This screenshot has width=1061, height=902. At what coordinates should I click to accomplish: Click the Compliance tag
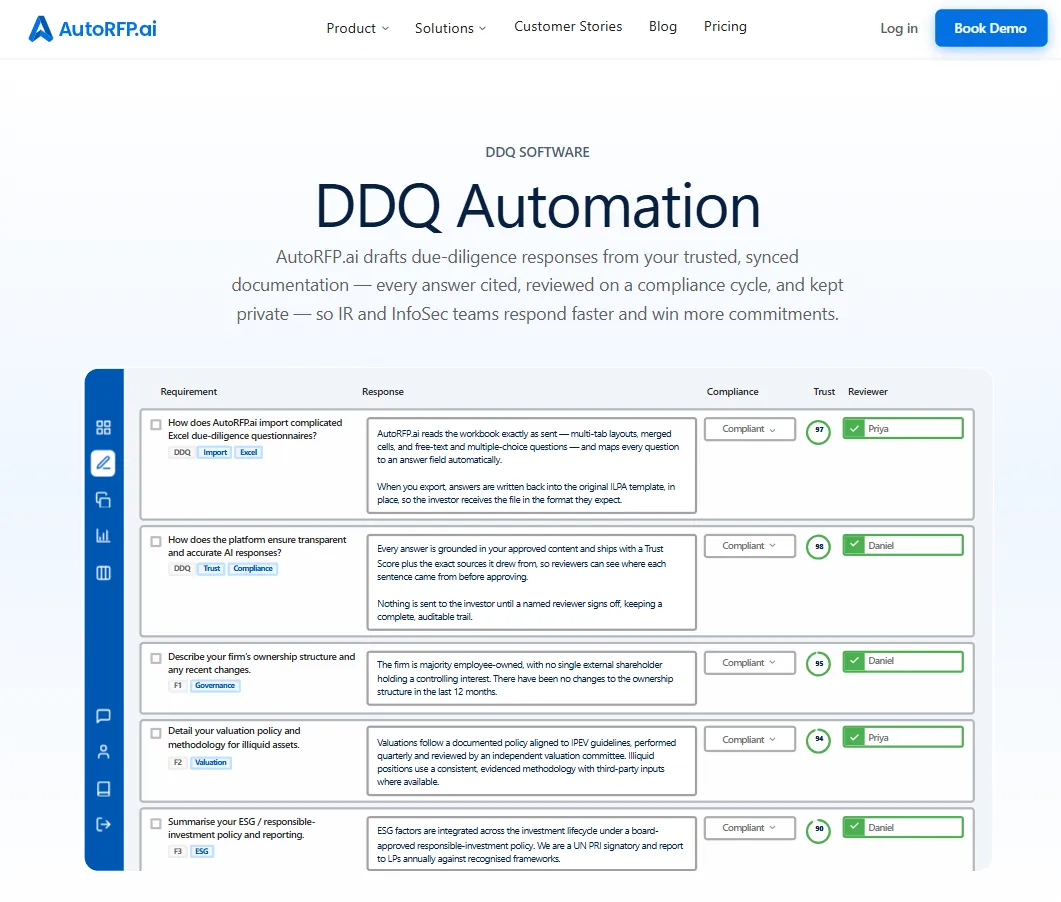(x=252, y=568)
